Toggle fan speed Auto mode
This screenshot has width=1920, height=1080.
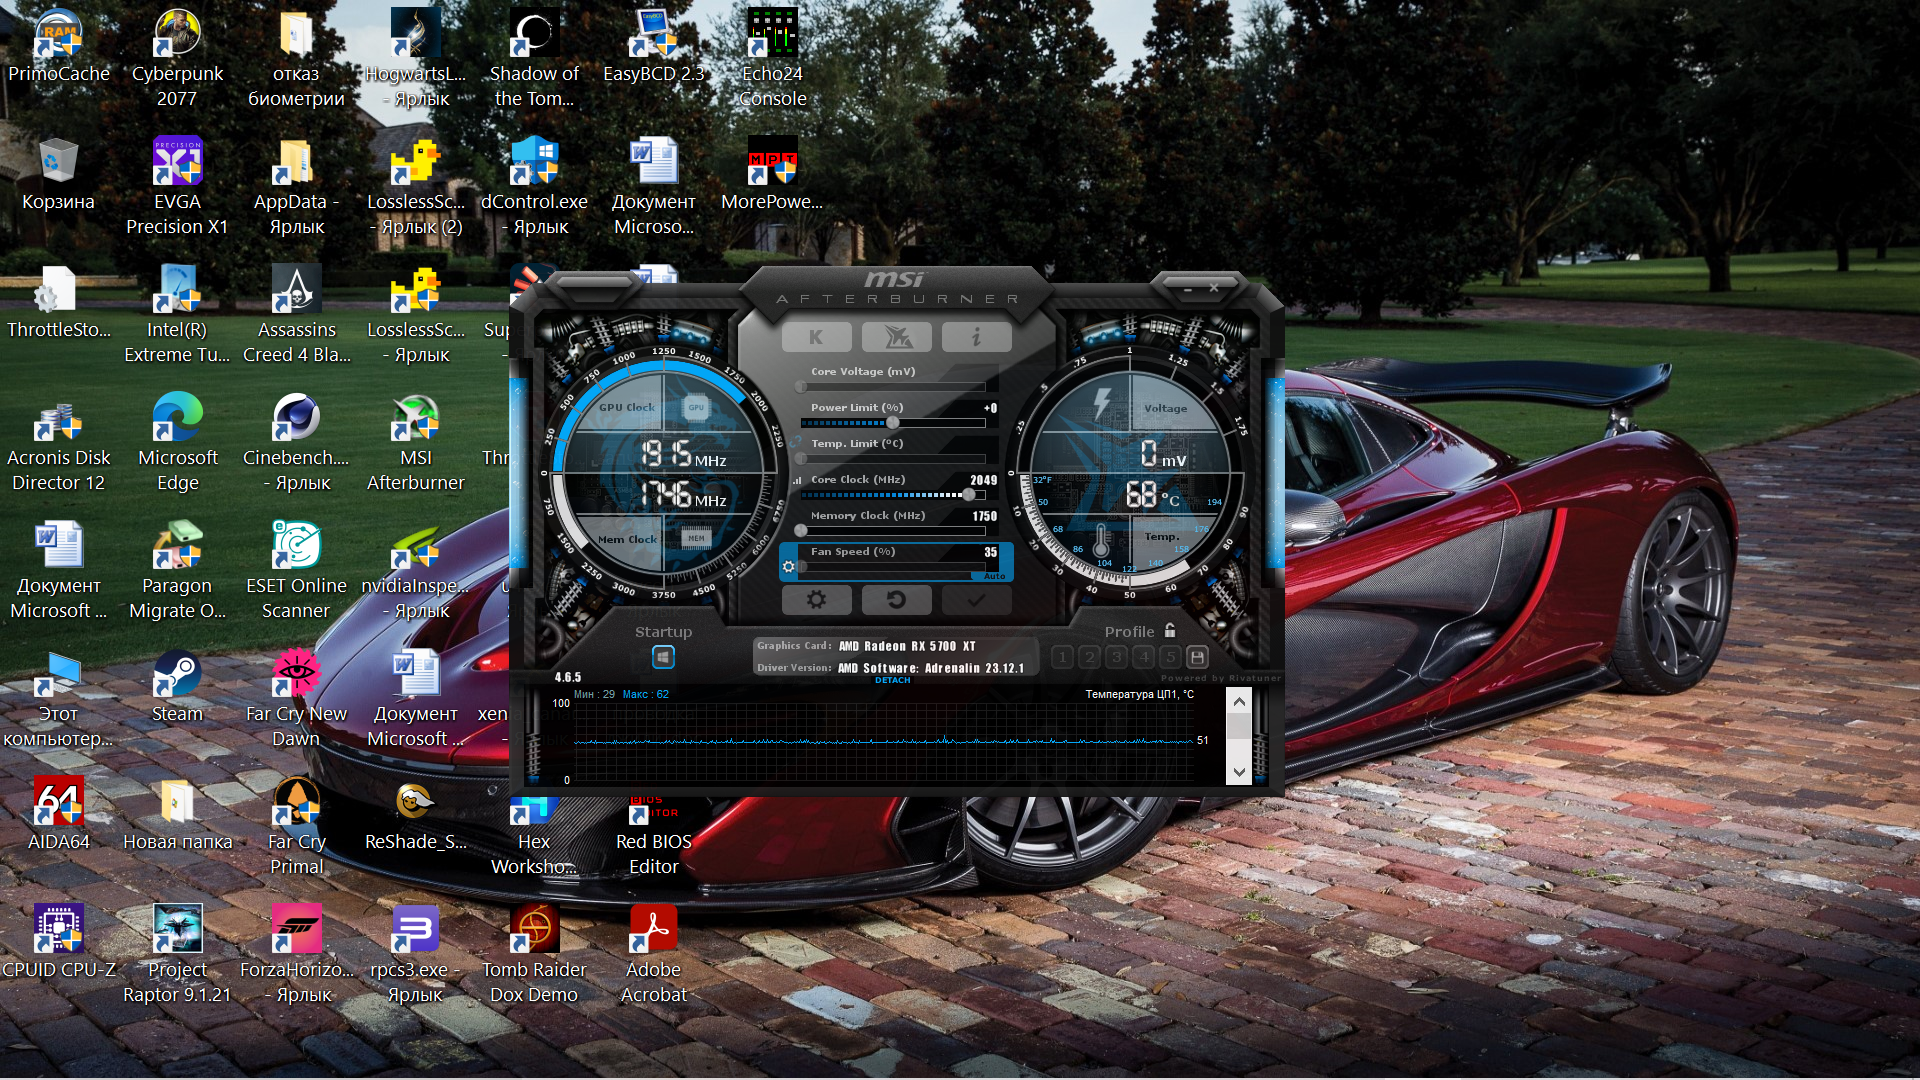click(994, 576)
